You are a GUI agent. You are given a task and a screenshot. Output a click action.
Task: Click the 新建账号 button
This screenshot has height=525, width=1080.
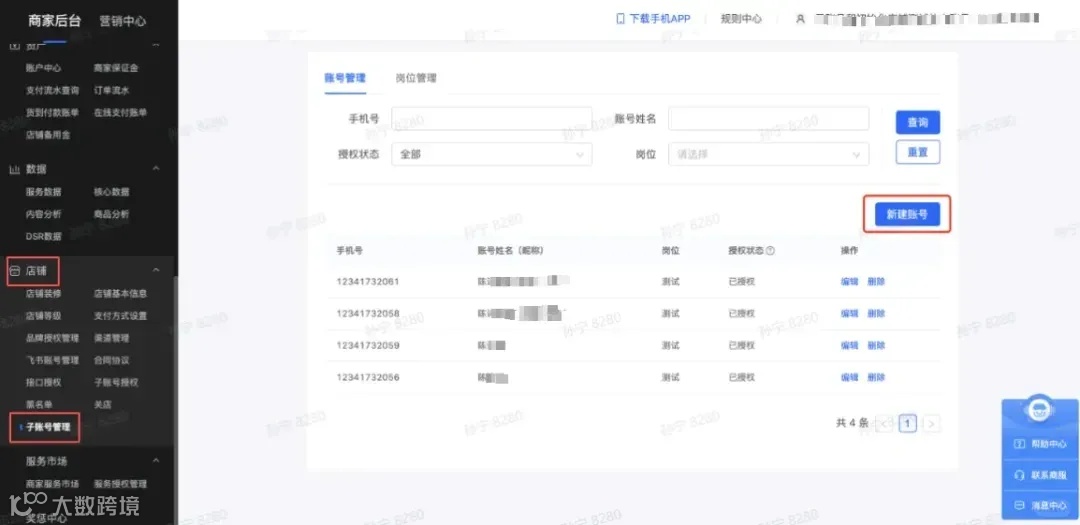tap(907, 214)
